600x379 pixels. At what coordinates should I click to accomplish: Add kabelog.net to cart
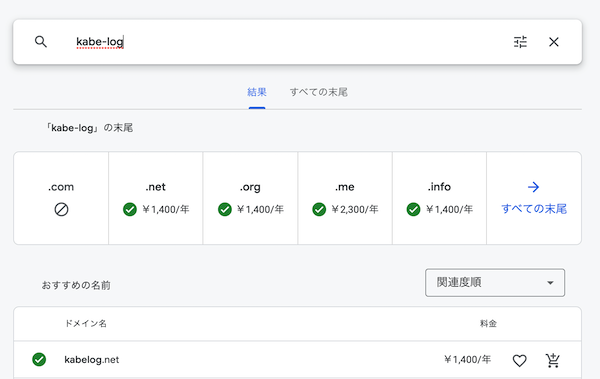coord(553,360)
